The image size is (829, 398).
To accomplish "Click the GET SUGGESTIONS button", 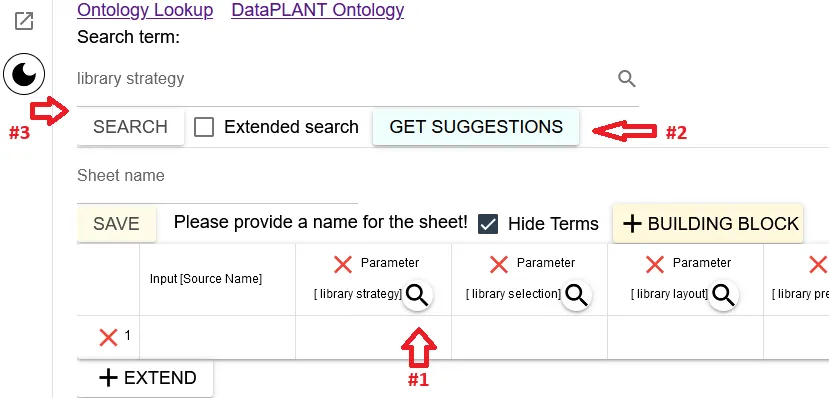I will tap(476, 127).
